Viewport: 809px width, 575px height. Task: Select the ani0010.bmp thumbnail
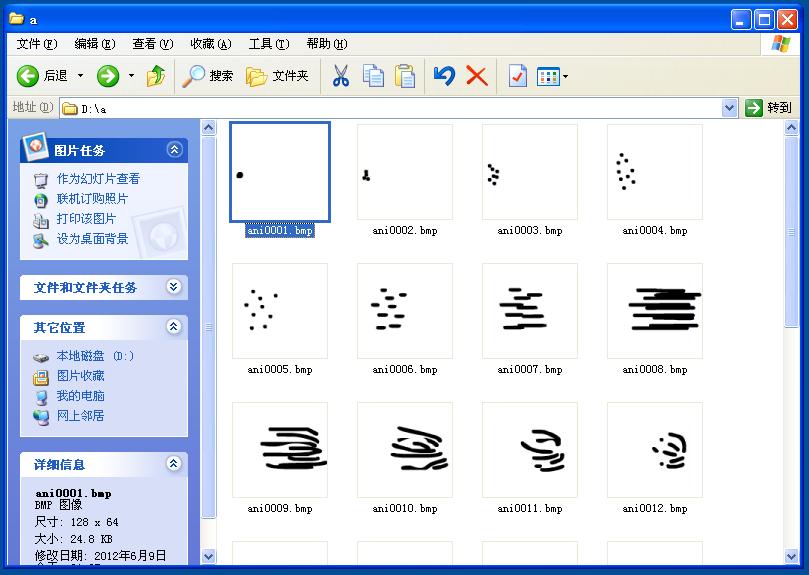405,450
